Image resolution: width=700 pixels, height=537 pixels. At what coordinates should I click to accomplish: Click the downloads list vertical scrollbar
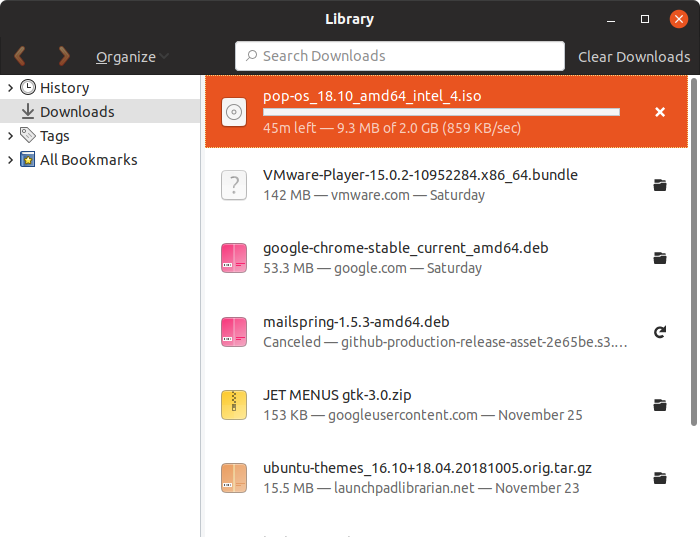[694, 252]
